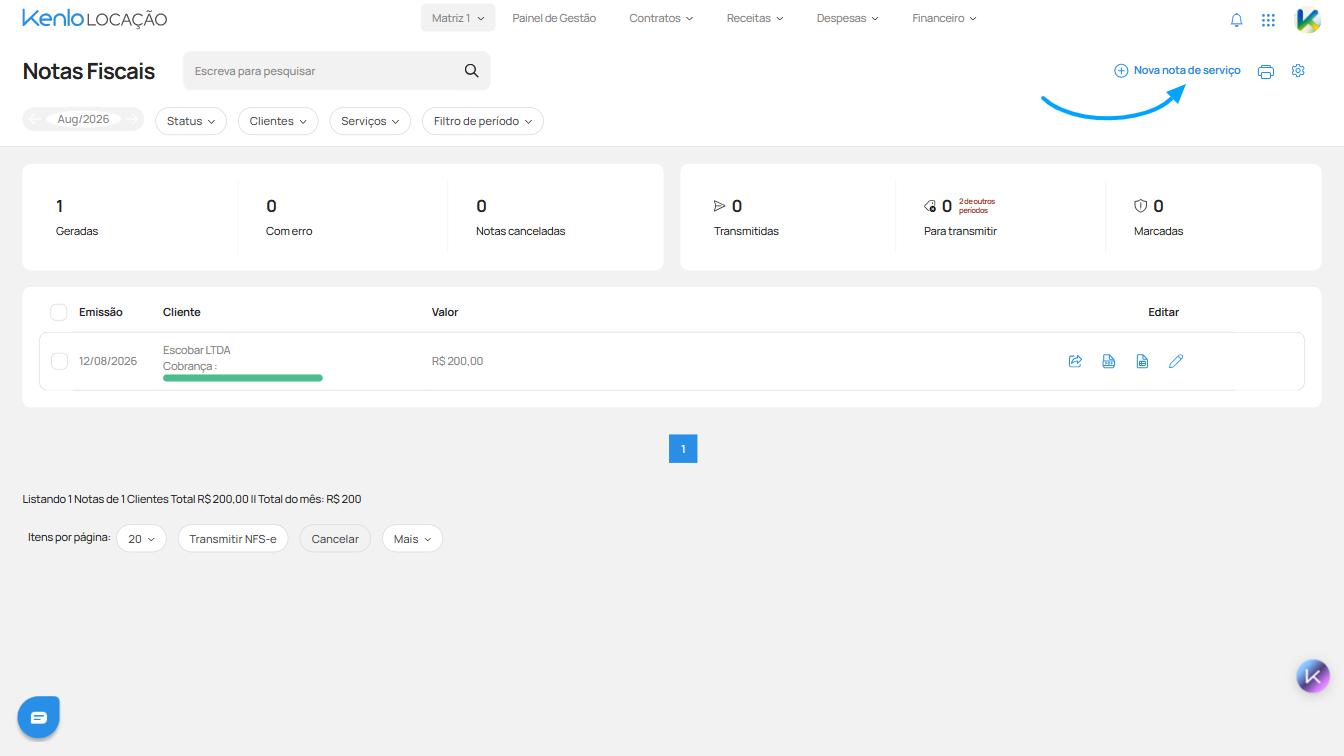Click the Cliente column header
Screen dimensions: 1344x756
pyautogui.click(x=182, y=312)
